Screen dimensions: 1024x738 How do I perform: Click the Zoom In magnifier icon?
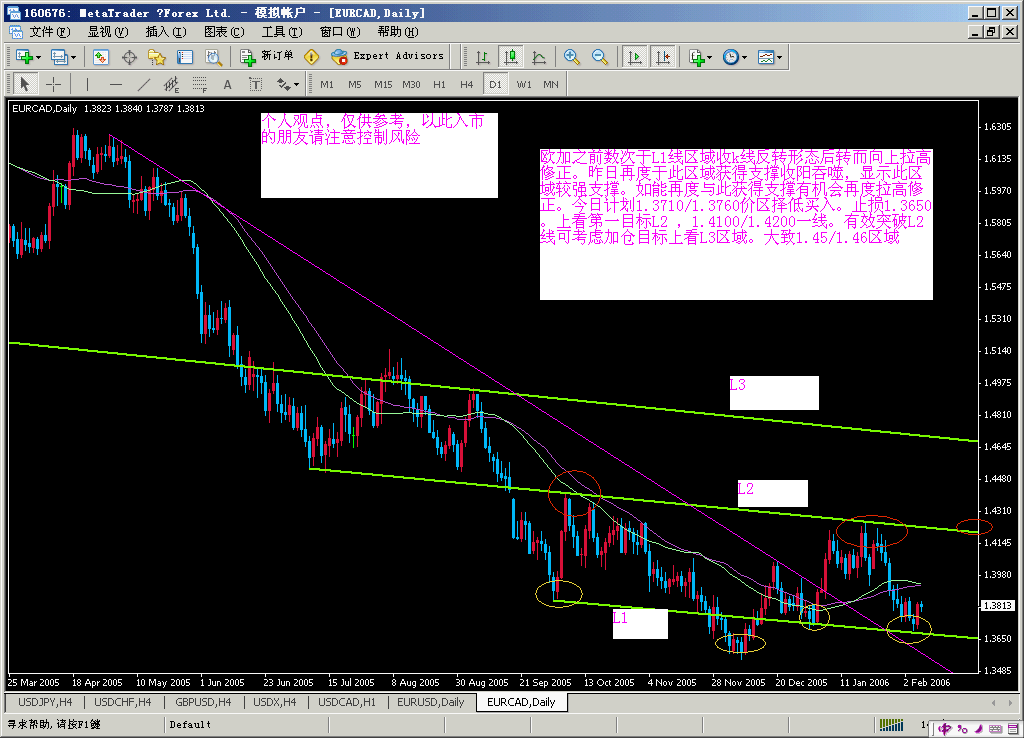tap(571, 57)
